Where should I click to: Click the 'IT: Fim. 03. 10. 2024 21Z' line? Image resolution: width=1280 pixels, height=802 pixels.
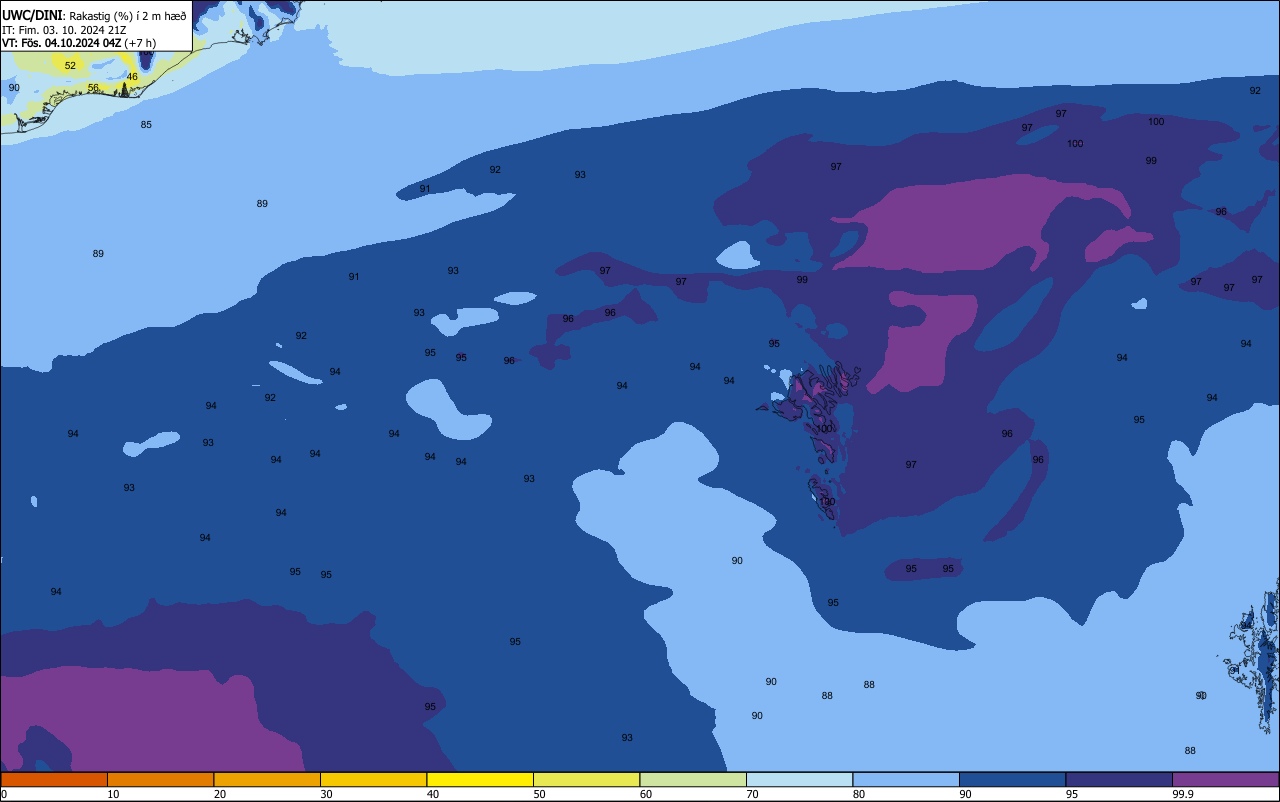pos(64,29)
